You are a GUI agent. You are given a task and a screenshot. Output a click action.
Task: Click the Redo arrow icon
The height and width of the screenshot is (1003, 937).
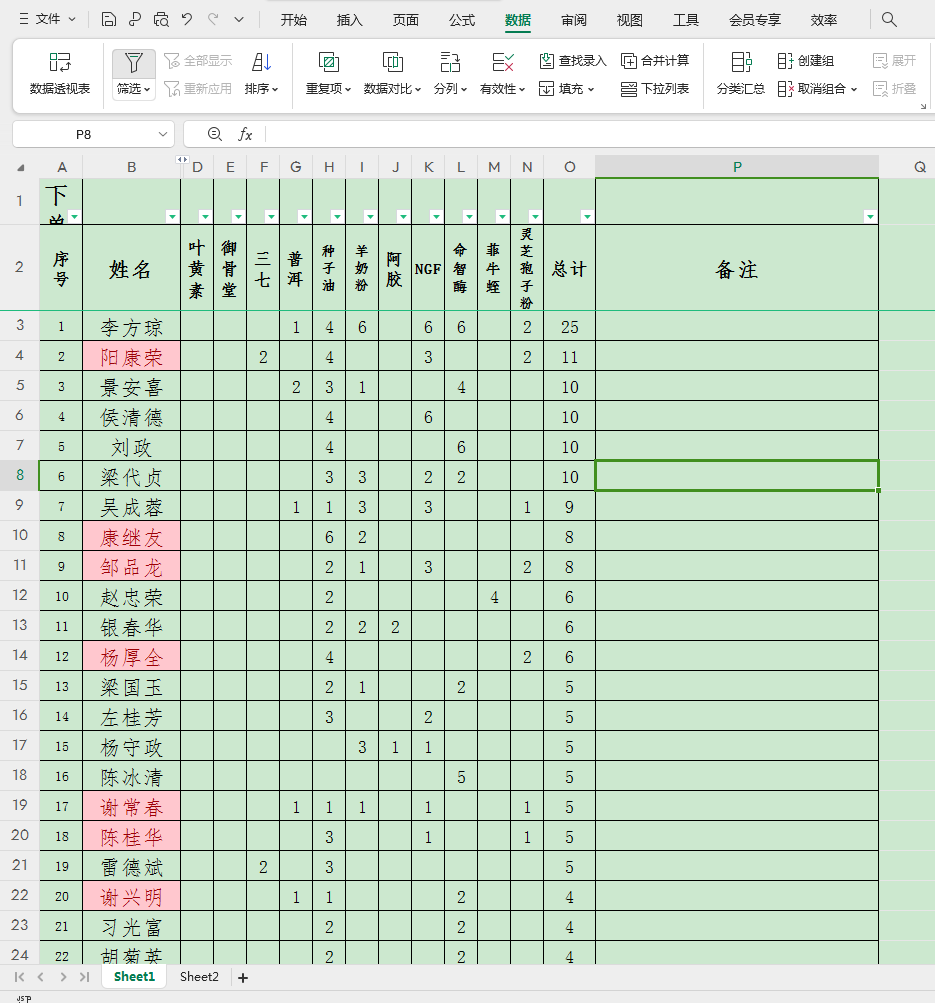(x=213, y=19)
